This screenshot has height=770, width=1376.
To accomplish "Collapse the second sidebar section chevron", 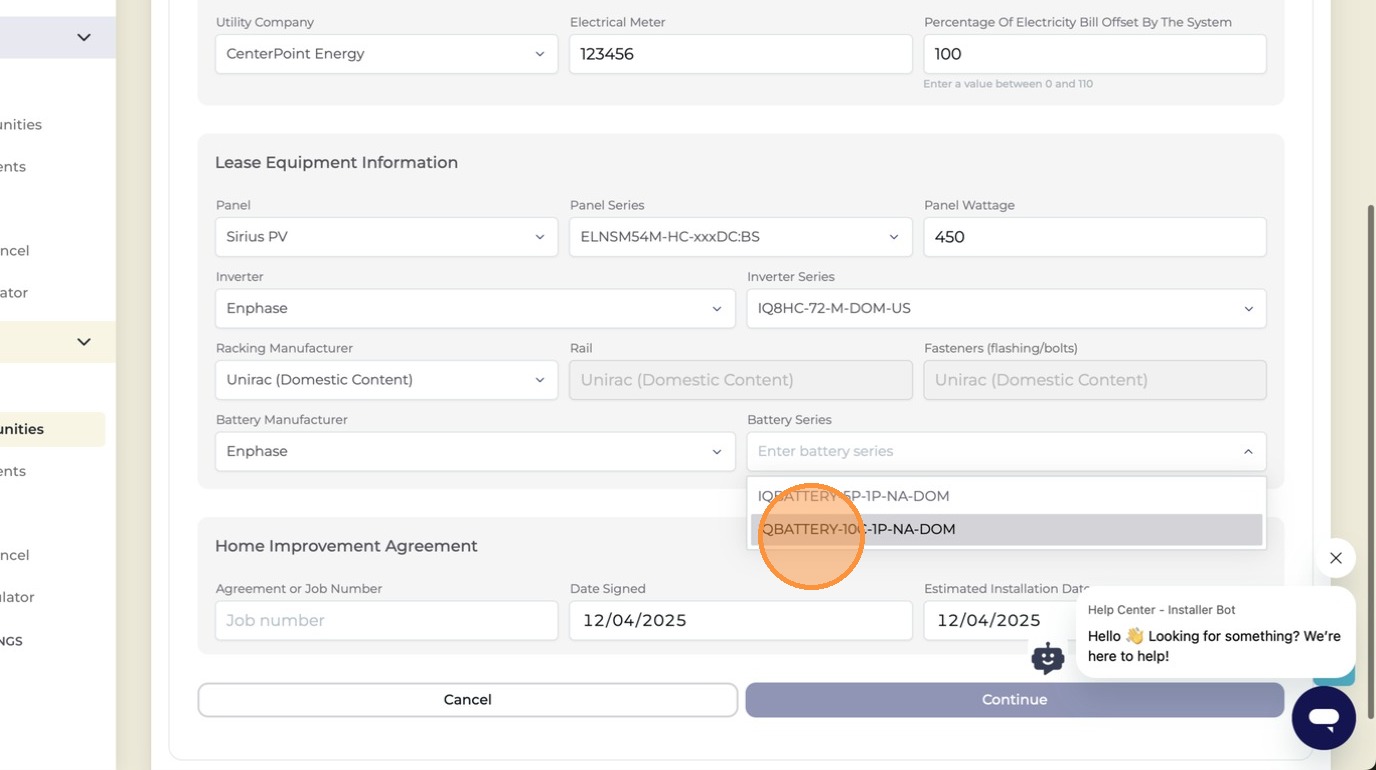I will (x=84, y=342).
